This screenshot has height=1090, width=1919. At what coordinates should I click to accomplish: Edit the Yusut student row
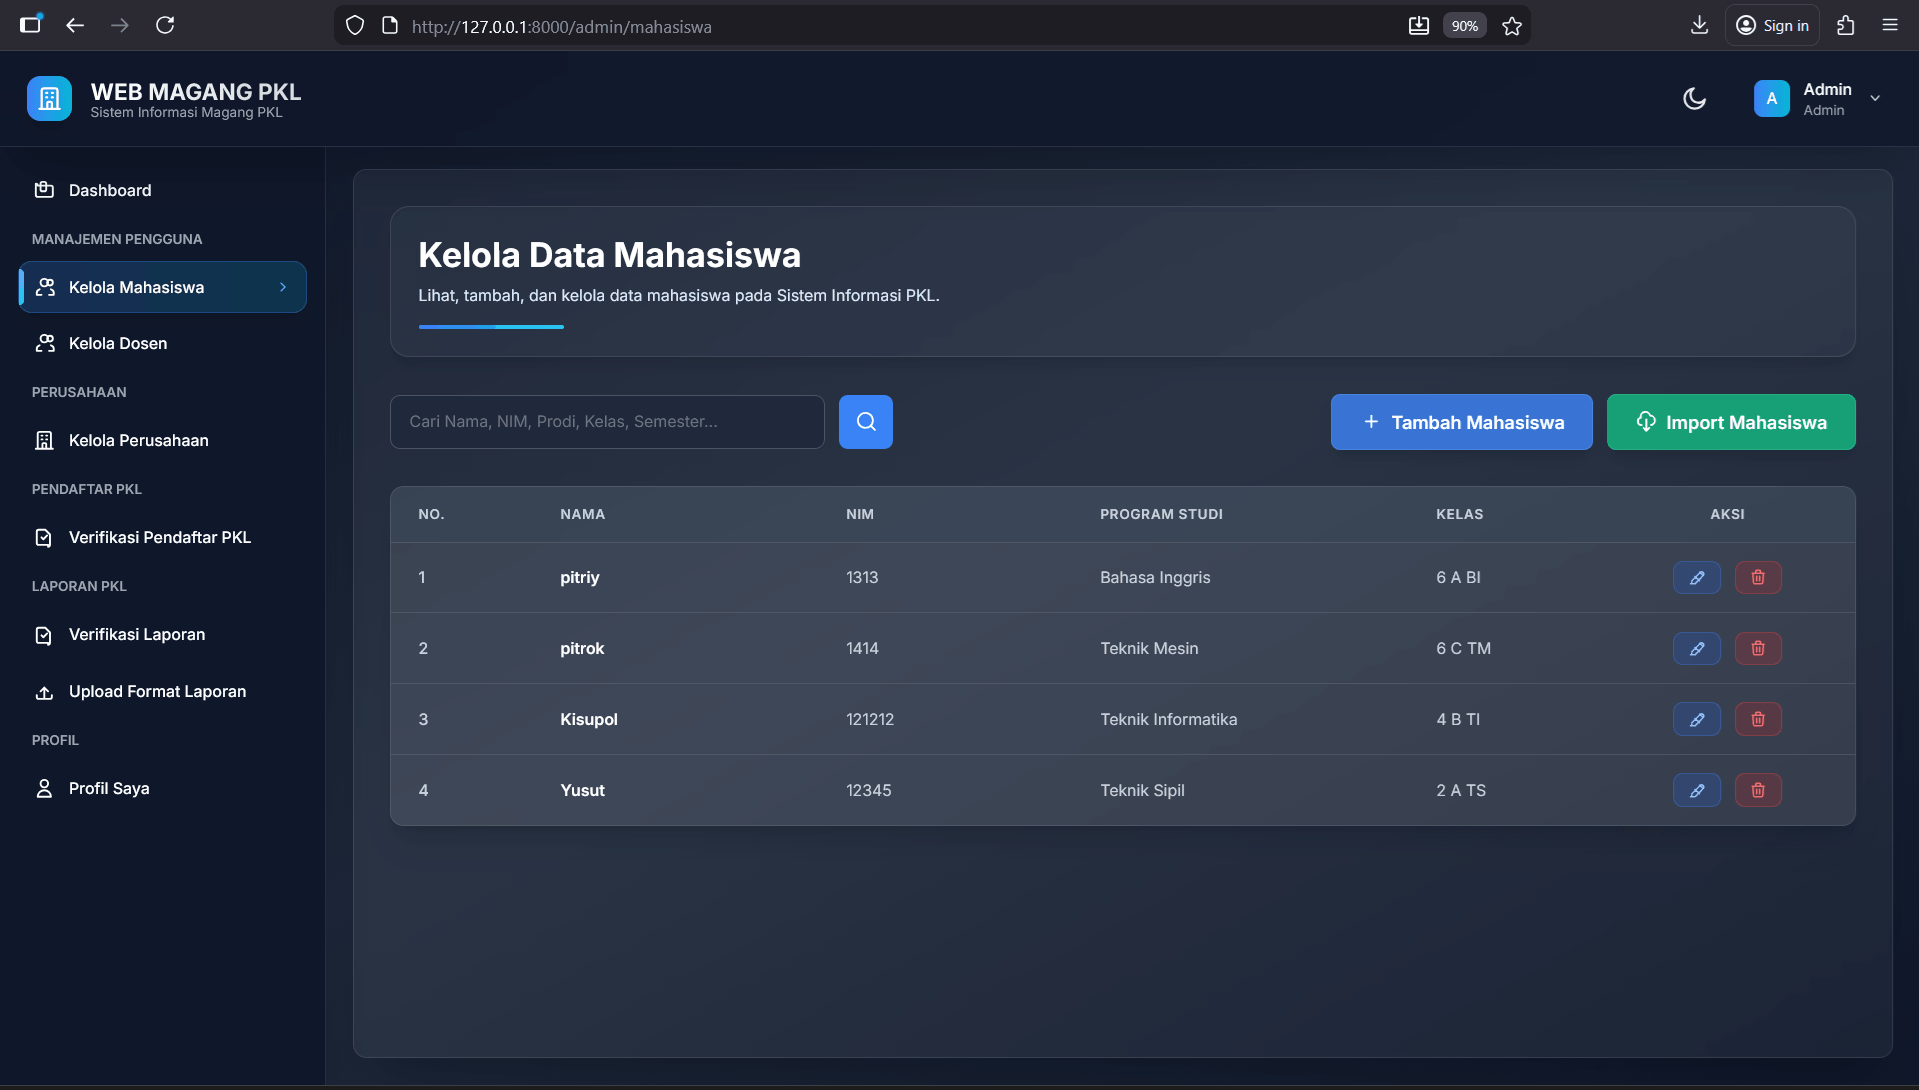click(x=1697, y=790)
